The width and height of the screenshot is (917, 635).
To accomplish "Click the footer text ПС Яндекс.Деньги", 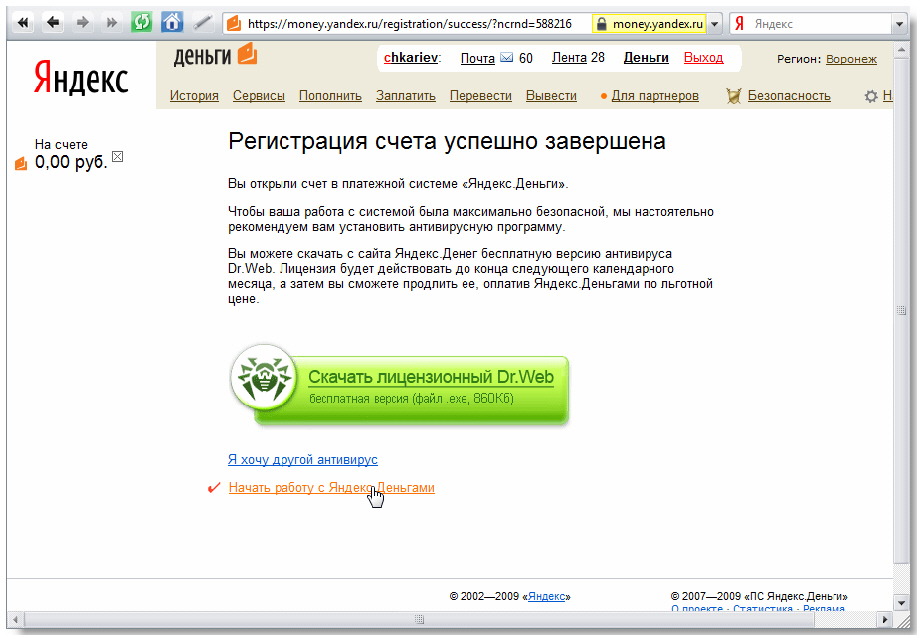I will pos(794,596).
